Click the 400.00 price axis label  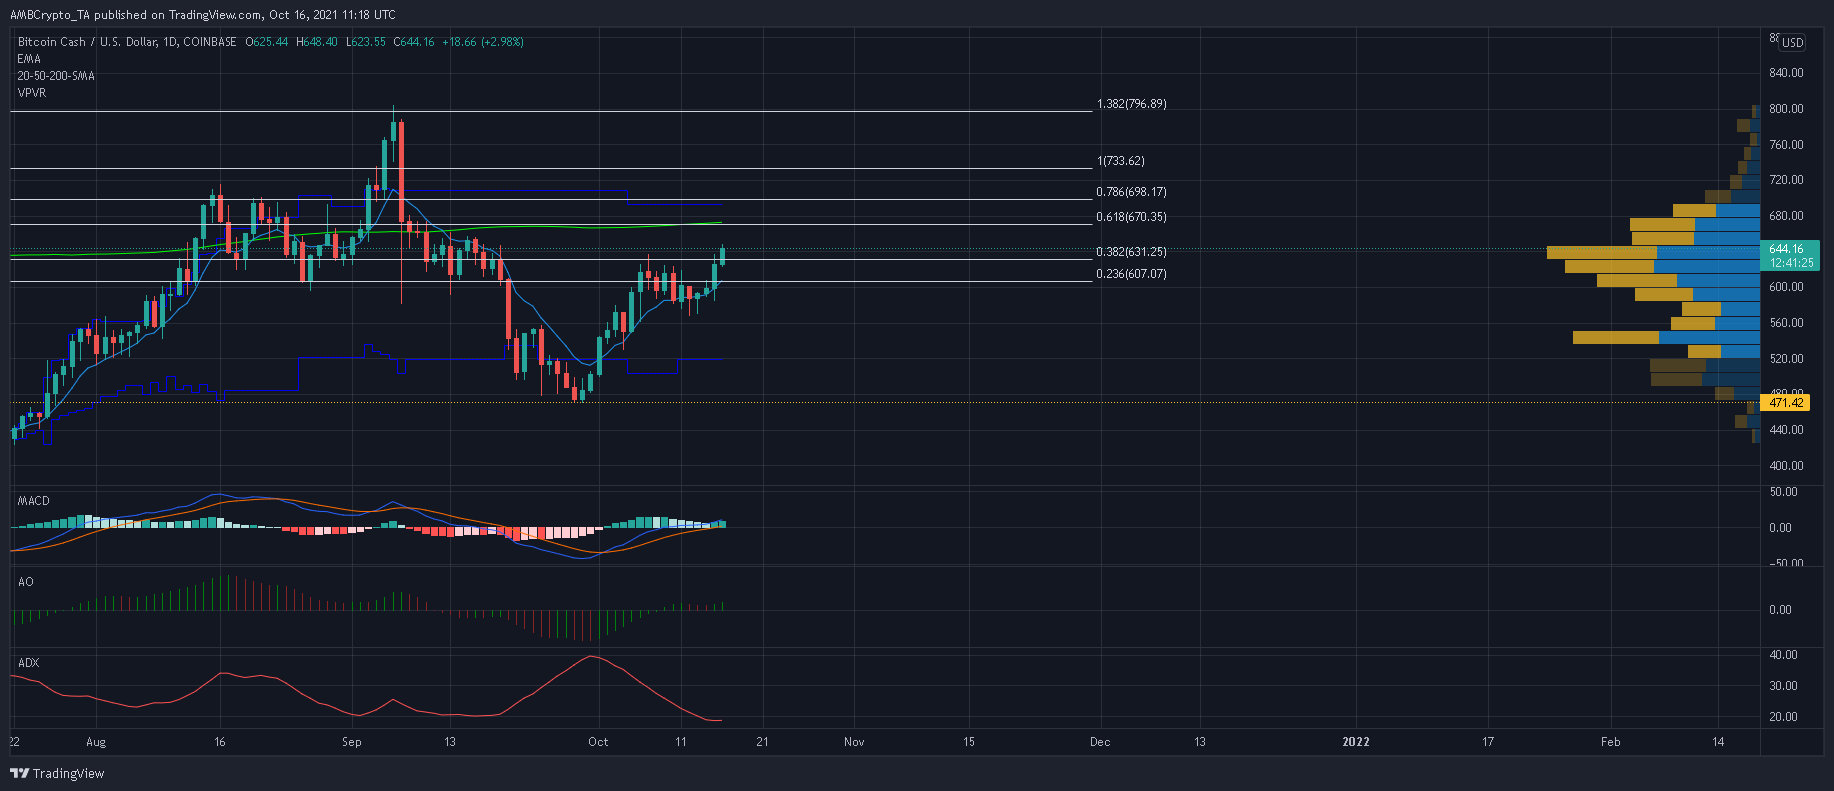[1786, 466]
